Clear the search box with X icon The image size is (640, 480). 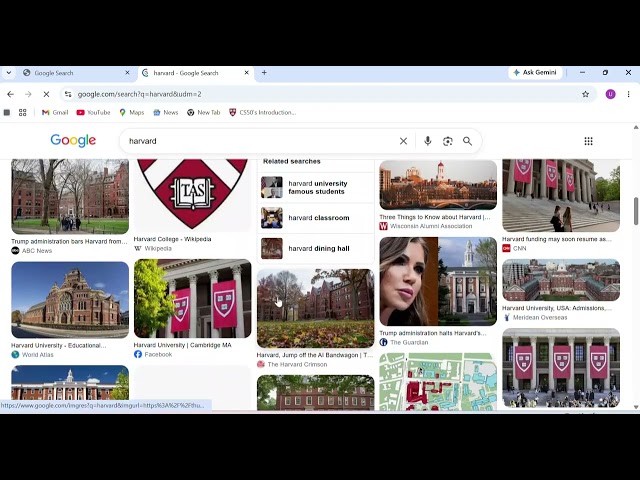pyautogui.click(x=403, y=141)
